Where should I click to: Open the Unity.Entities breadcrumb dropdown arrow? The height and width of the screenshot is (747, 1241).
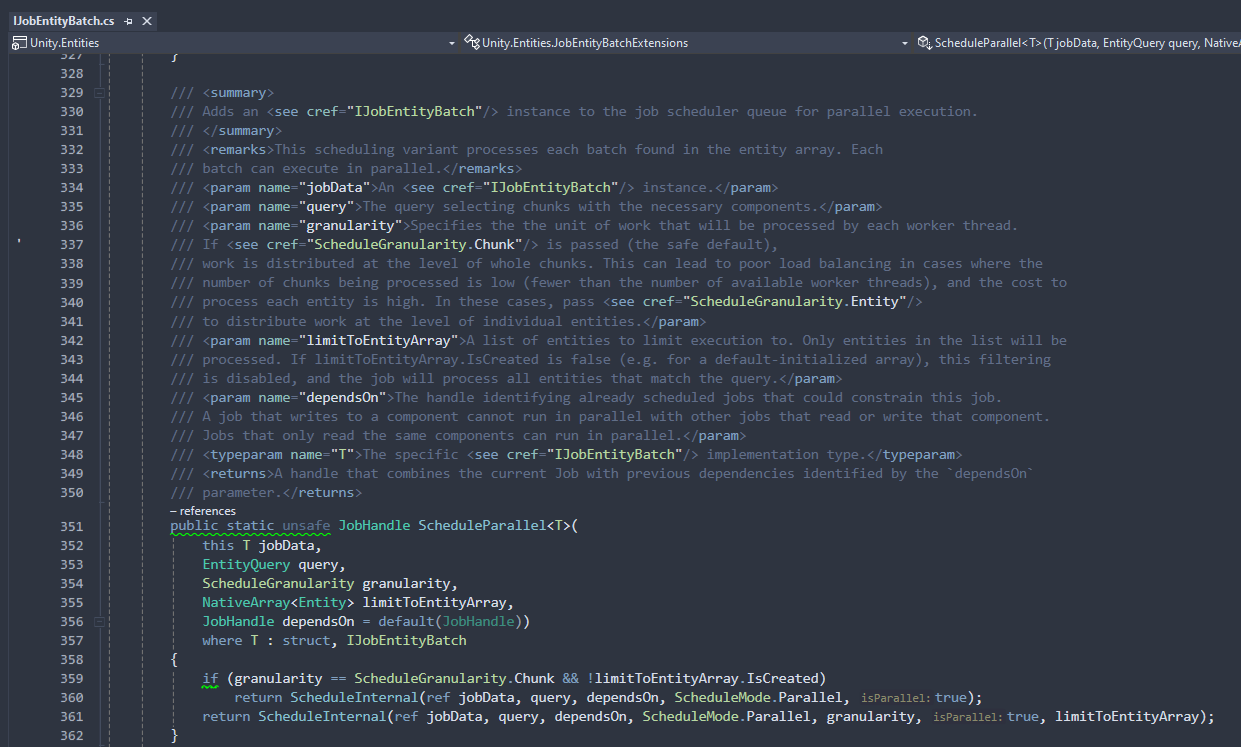[451, 42]
